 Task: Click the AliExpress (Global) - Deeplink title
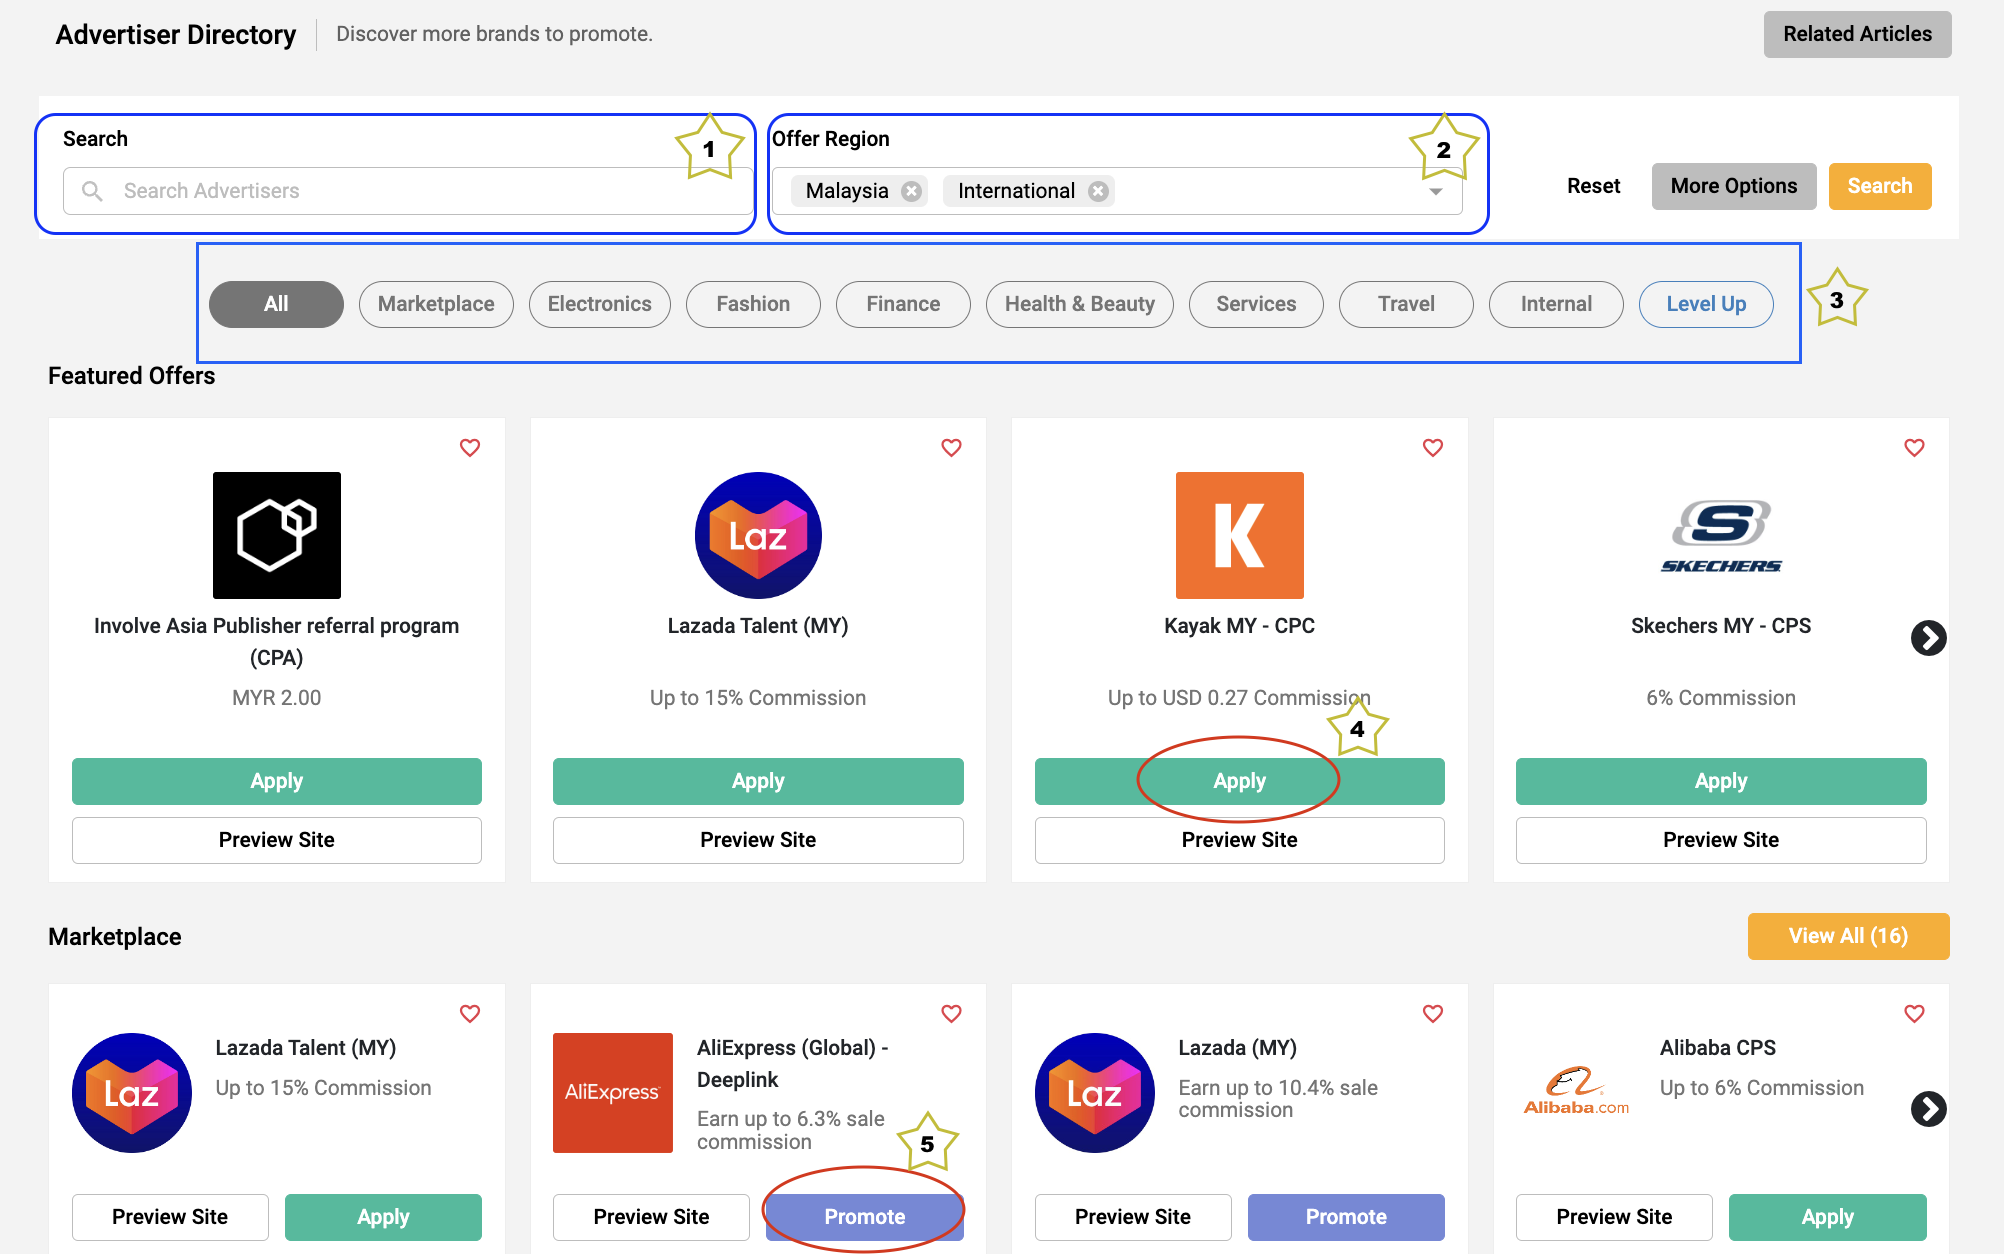coord(793,1064)
